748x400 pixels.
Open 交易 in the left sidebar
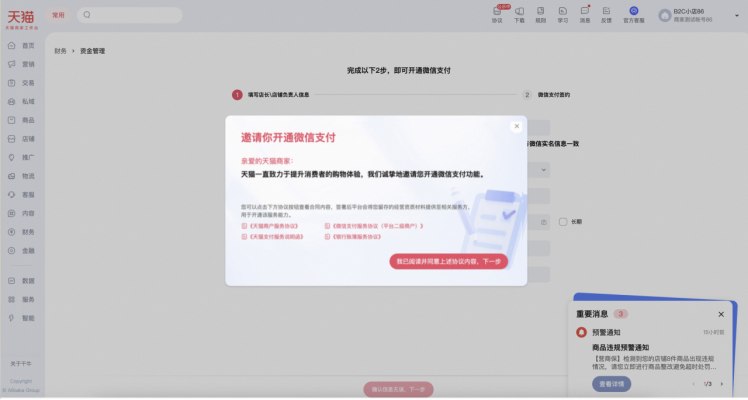[x=21, y=83]
